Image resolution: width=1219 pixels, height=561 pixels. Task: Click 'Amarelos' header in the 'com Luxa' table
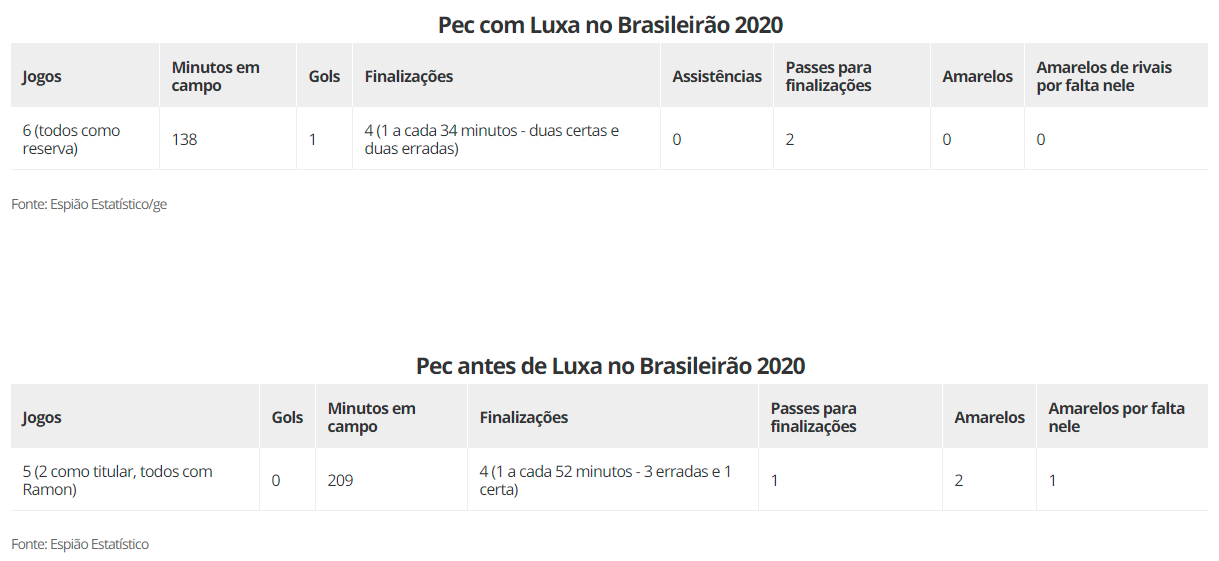point(977,77)
